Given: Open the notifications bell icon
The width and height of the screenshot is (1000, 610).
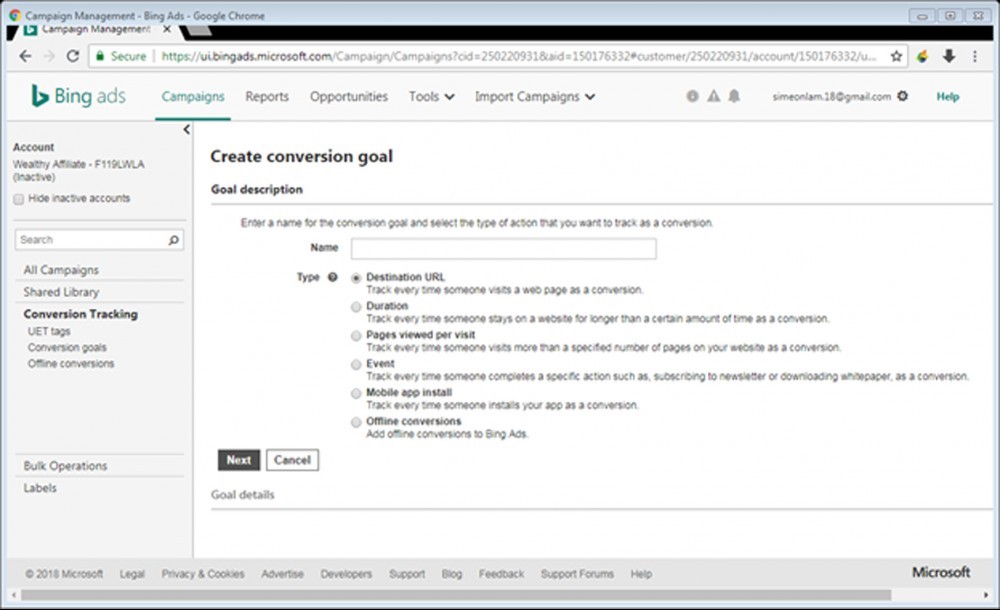Looking at the screenshot, I should (x=734, y=96).
